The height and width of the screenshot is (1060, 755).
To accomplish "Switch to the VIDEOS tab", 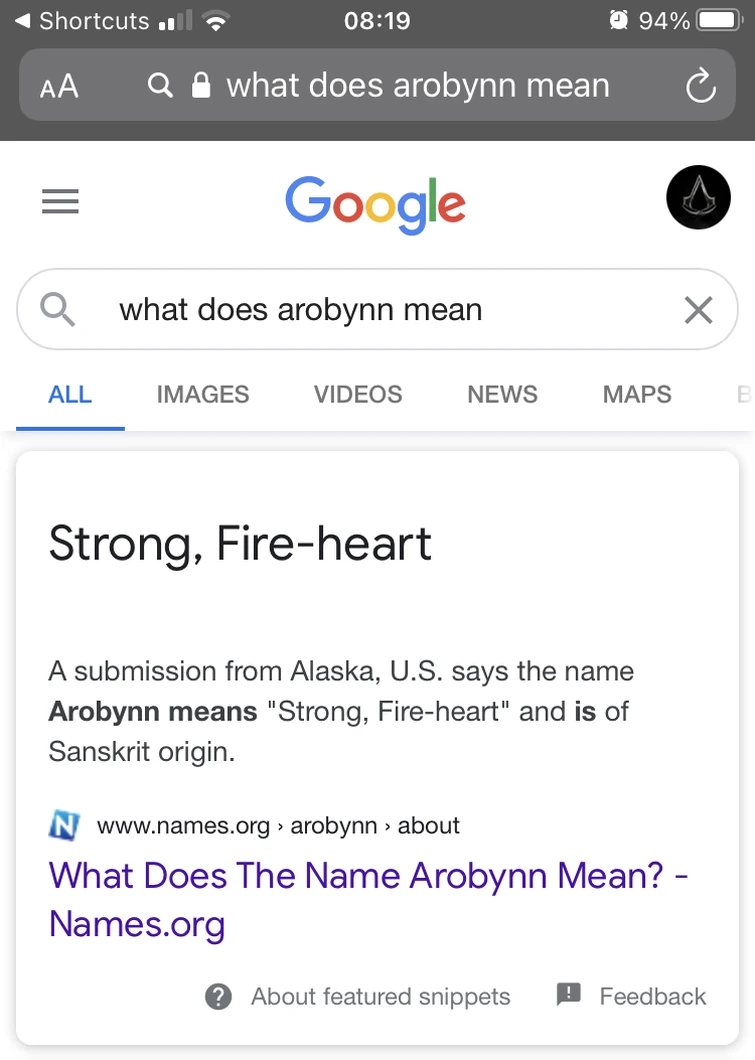I will click(x=357, y=394).
